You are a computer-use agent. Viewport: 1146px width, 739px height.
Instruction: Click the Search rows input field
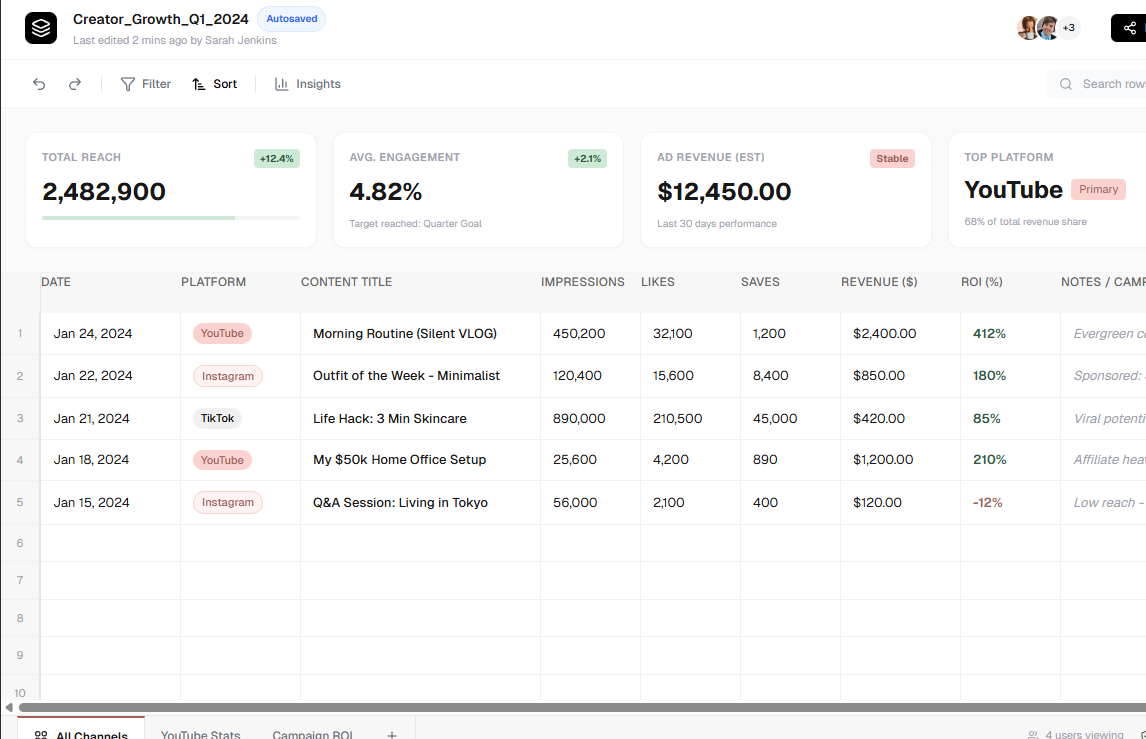[1110, 84]
